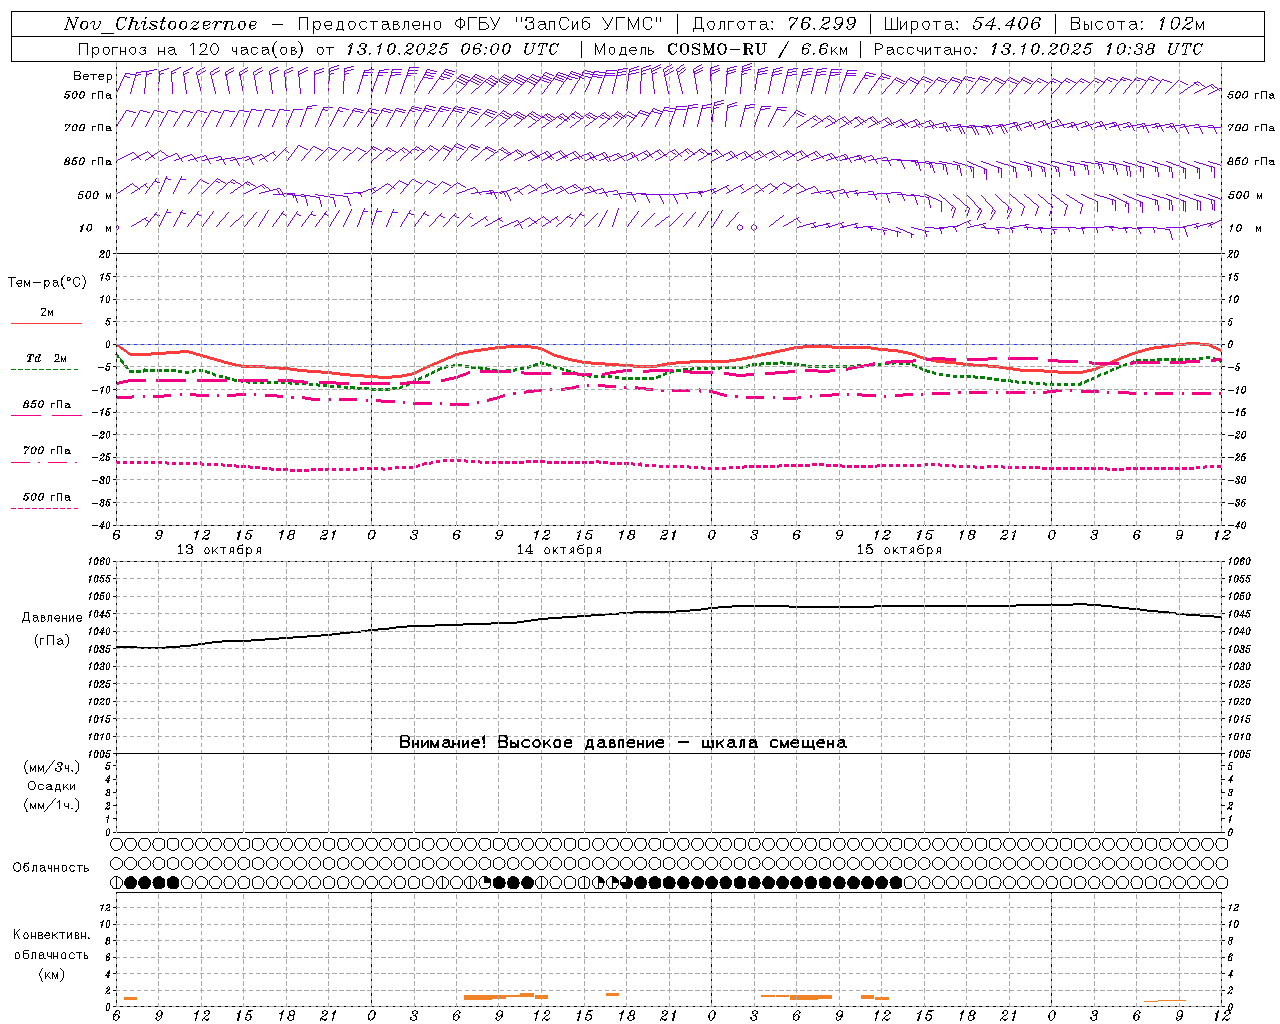Click the '(км)' unit under convective cloudiness
Viewport: 1280px width, 1024px height.
(x=51, y=974)
